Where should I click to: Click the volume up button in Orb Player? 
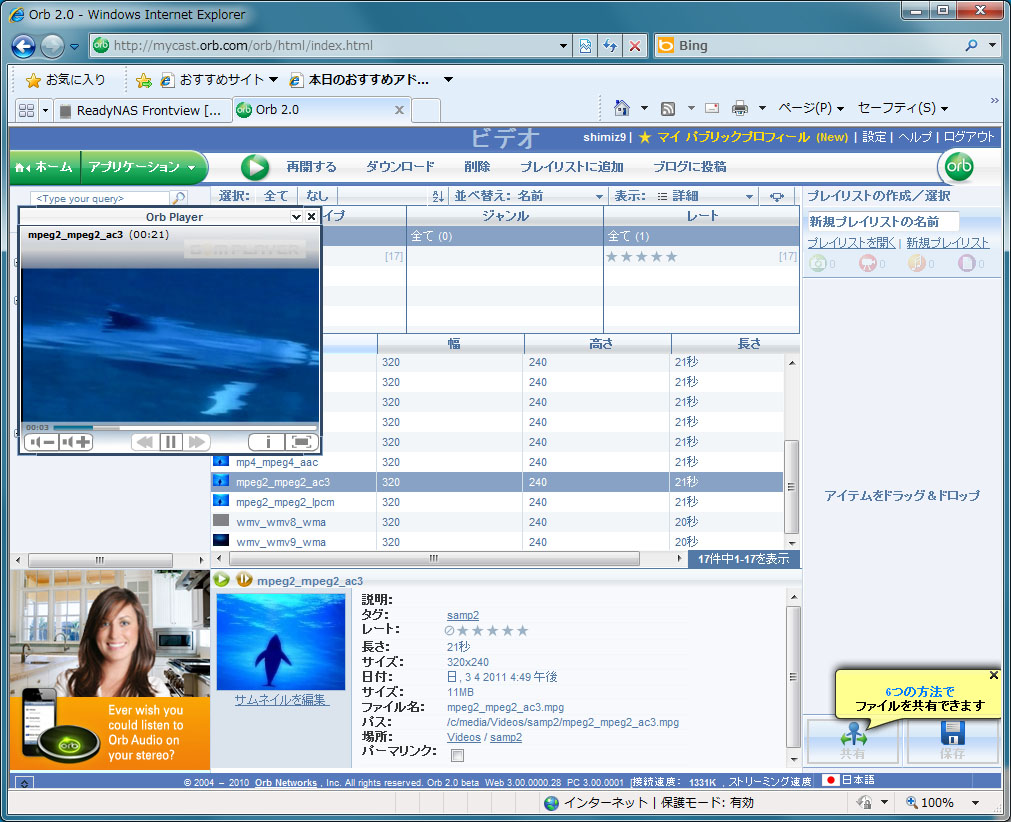77,442
